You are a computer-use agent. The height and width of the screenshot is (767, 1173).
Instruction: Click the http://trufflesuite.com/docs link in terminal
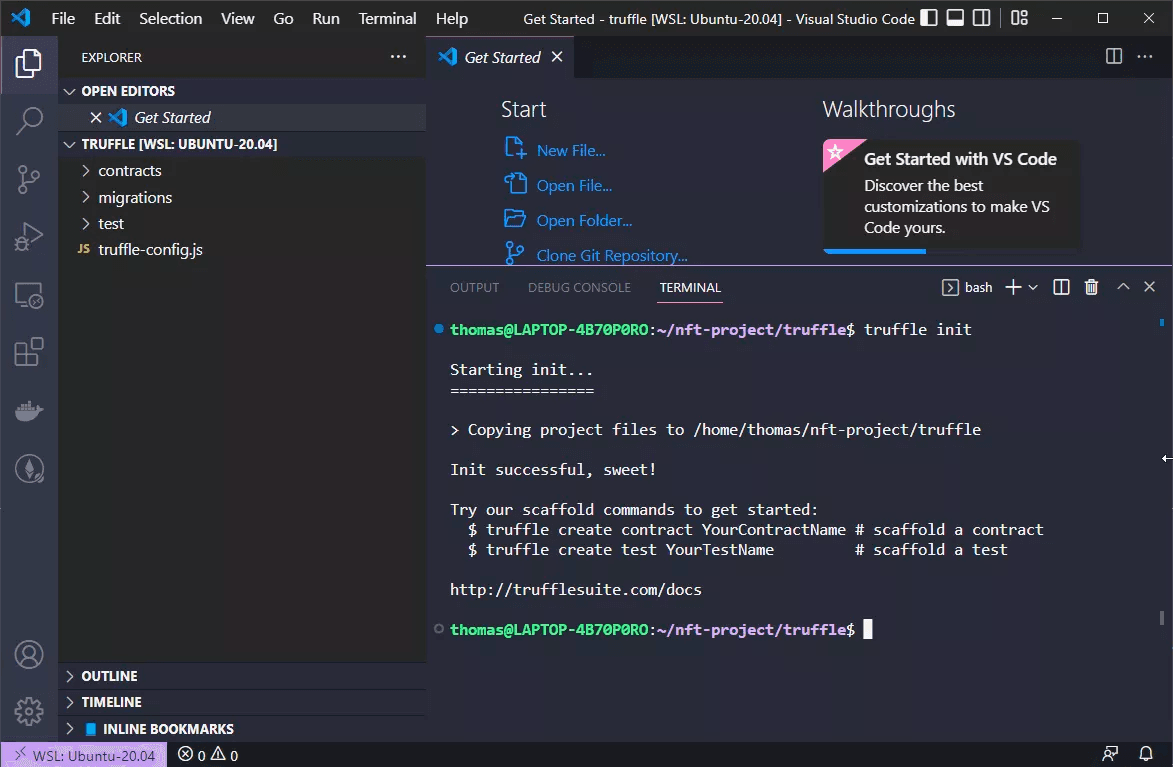(575, 590)
